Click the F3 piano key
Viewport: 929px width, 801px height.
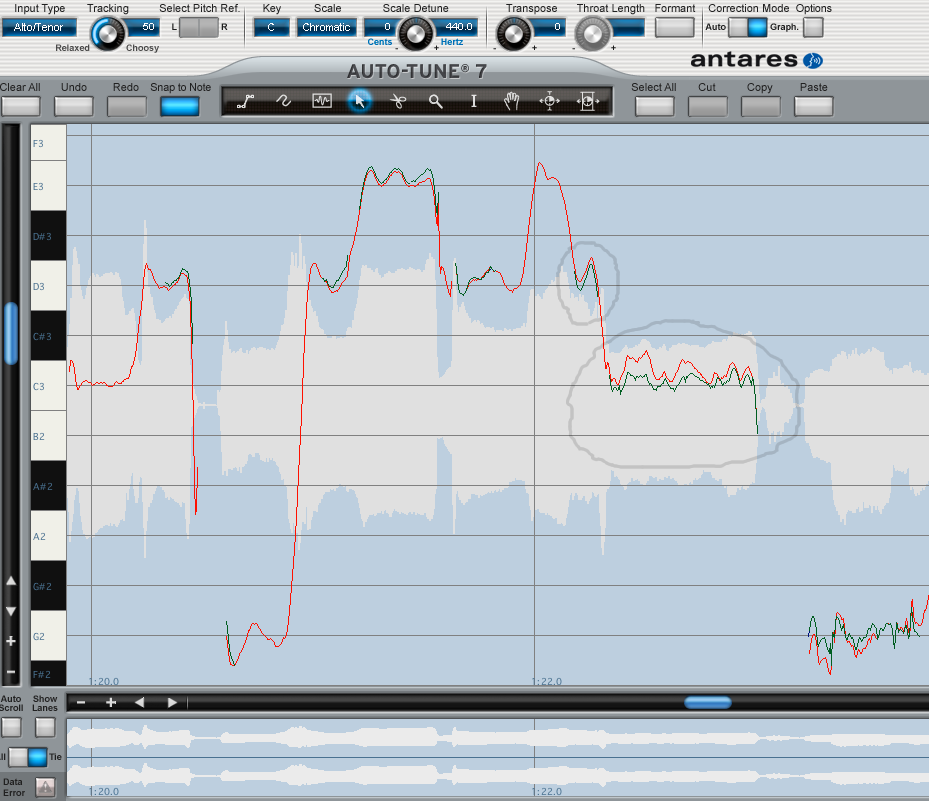pyautogui.click(x=49, y=143)
